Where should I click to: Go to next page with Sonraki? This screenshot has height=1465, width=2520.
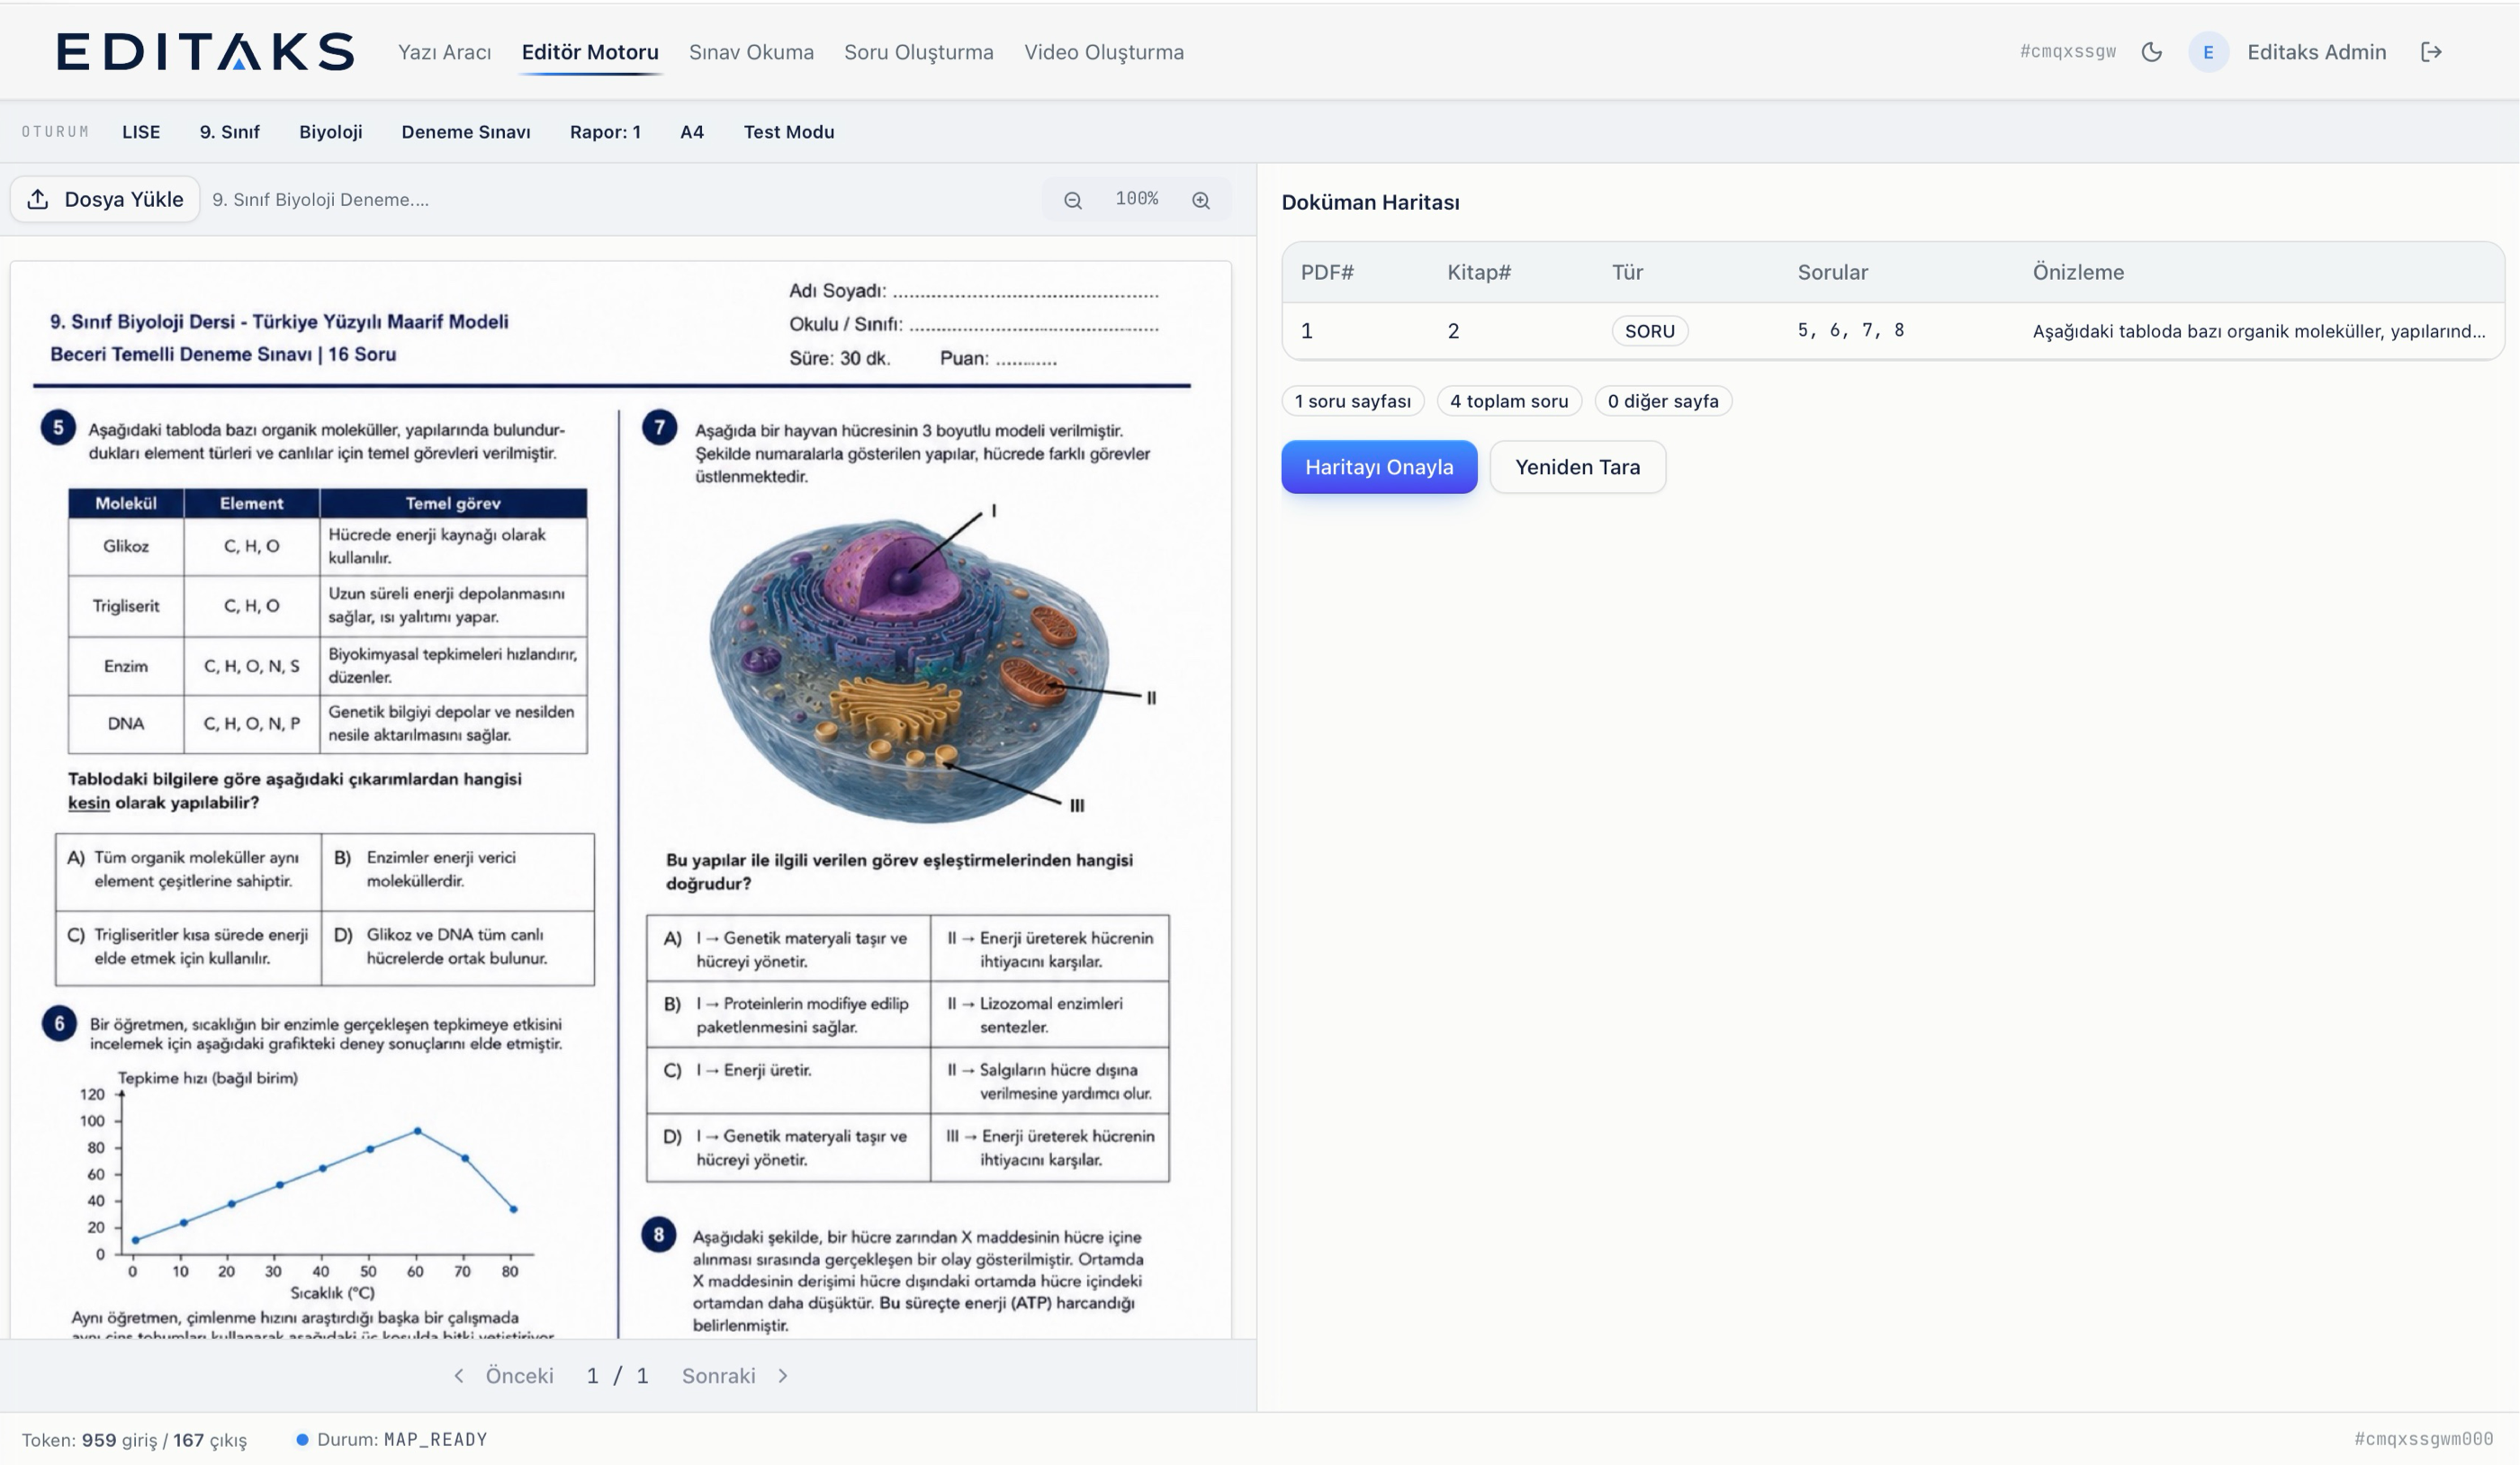tap(735, 1376)
